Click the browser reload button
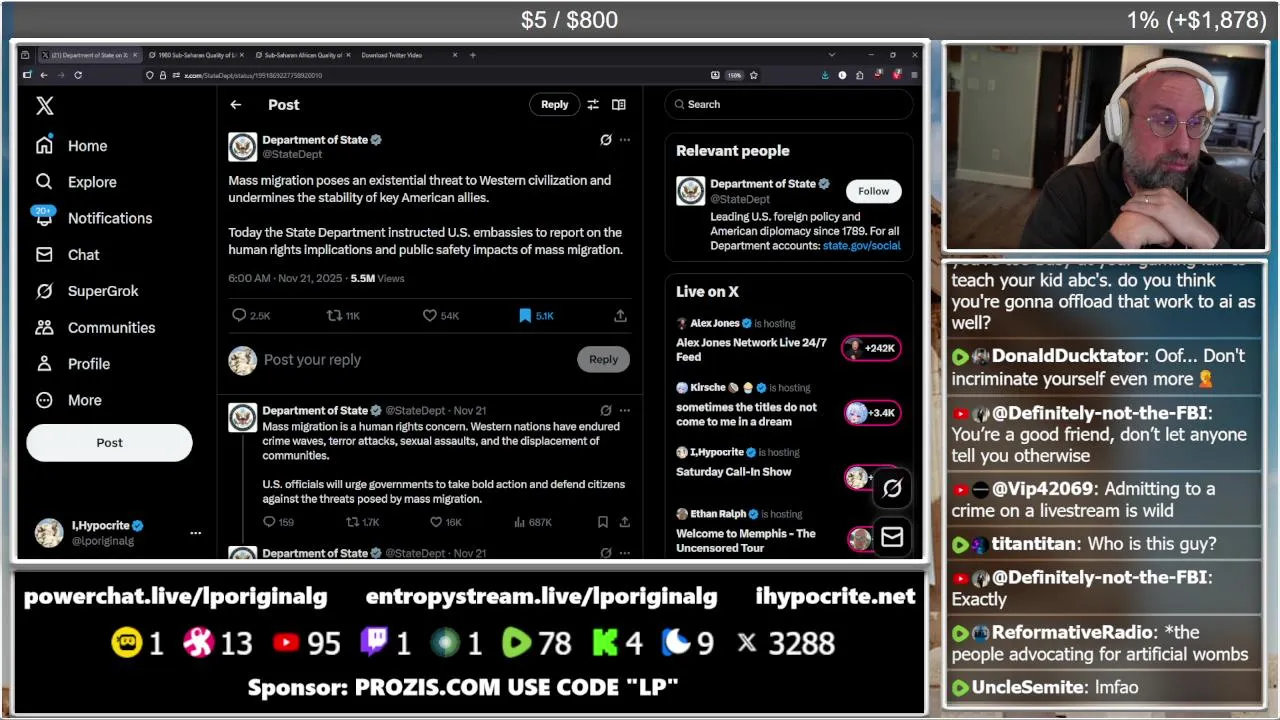Viewport: 1280px width, 720px height. (78, 75)
